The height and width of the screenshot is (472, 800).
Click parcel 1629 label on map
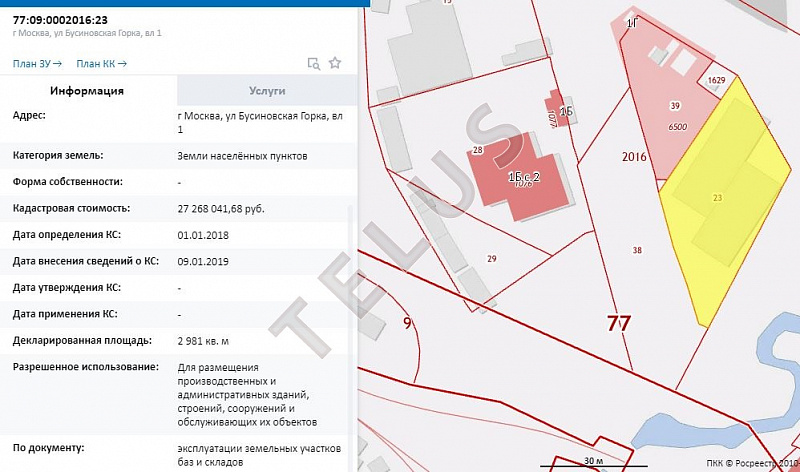(x=716, y=80)
